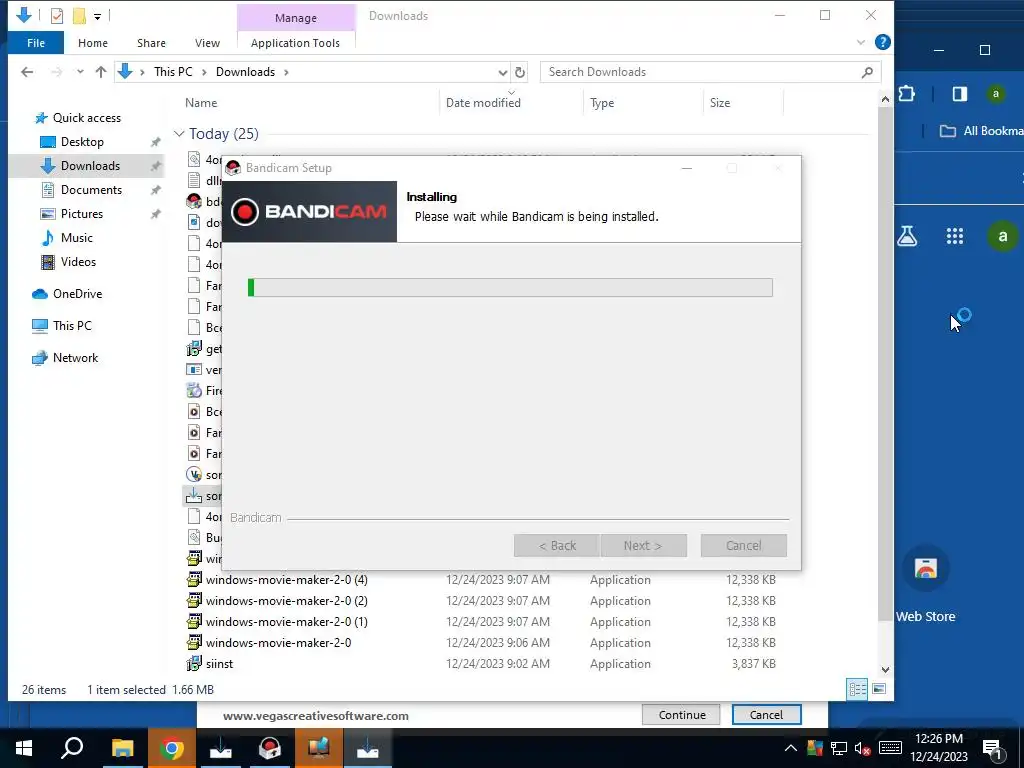
Task: Open File Explorer from taskbar
Action: point(122,748)
